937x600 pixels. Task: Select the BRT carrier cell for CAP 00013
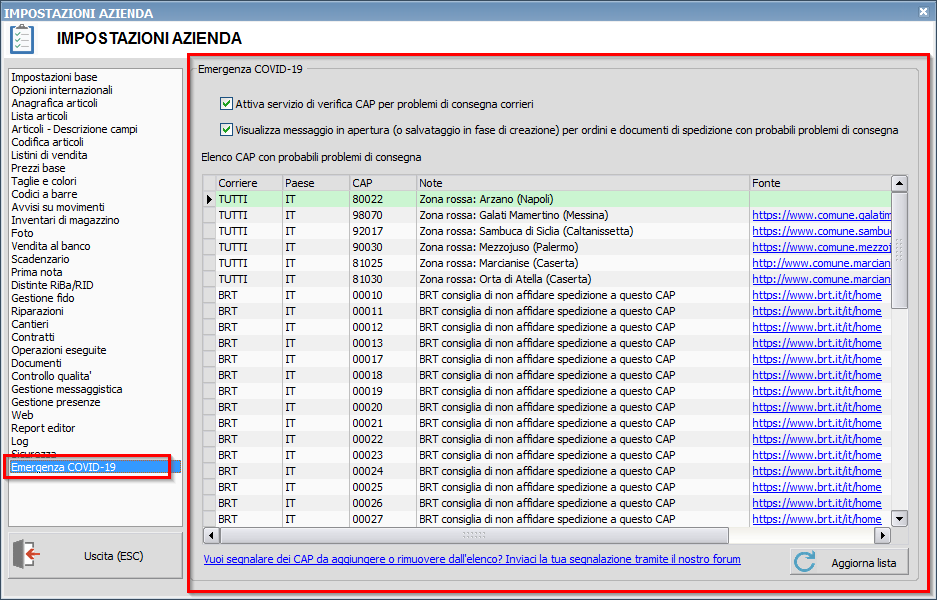250,343
